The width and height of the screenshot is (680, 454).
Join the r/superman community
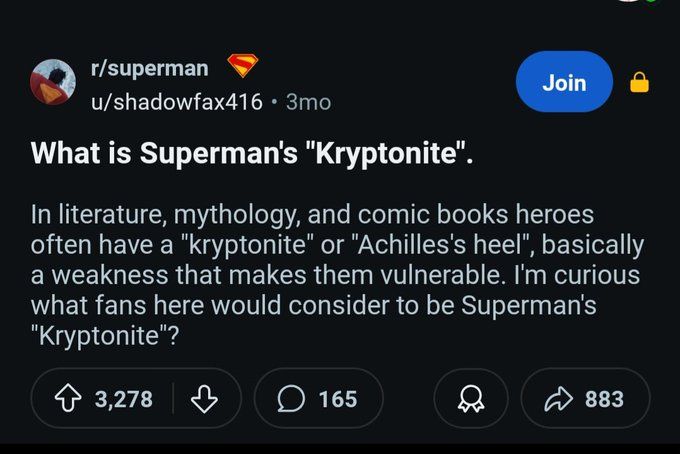click(564, 82)
